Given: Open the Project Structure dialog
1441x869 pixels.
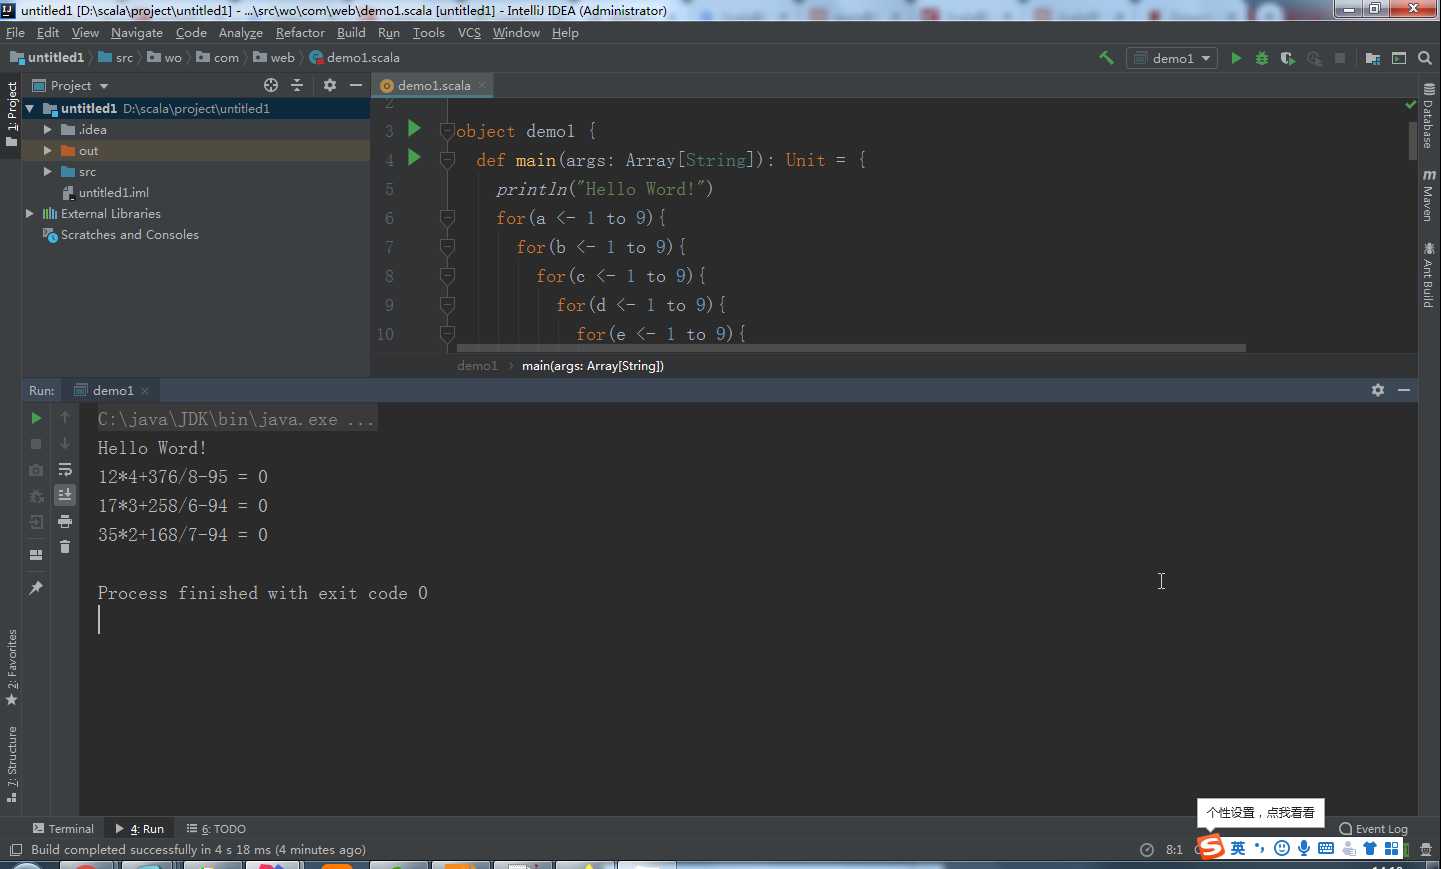Looking at the screenshot, I should click(1372, 58).
